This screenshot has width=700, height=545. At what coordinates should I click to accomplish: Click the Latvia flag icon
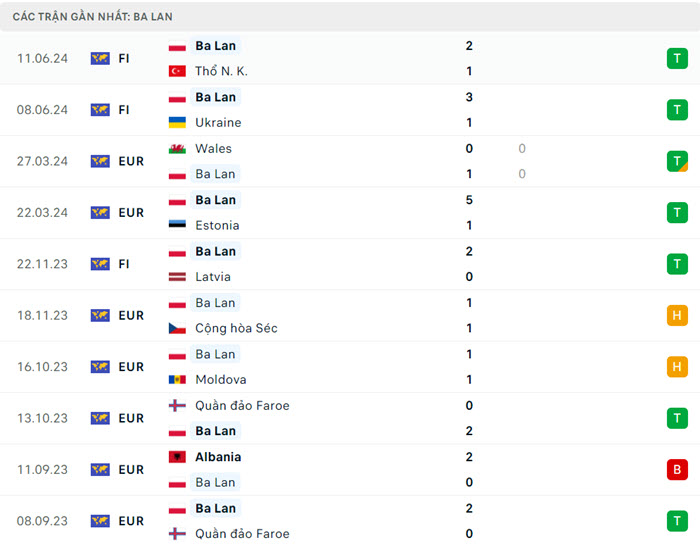pyautogui.click(x=177, y=277)
